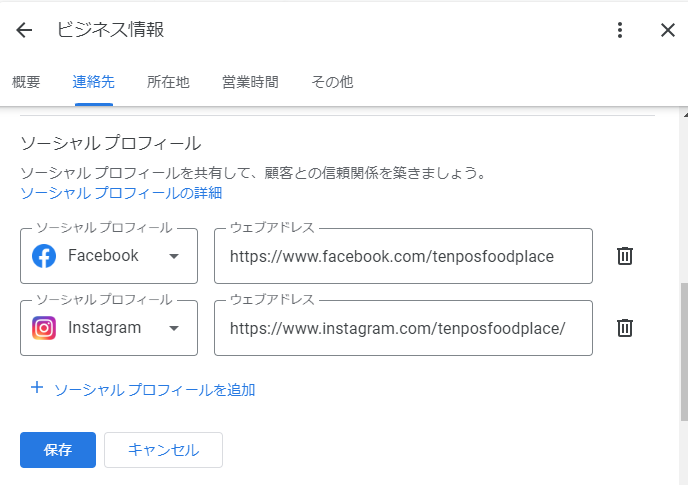
Task: Click the vertical scrollbar thumb
Action: [x=684, y=352]
